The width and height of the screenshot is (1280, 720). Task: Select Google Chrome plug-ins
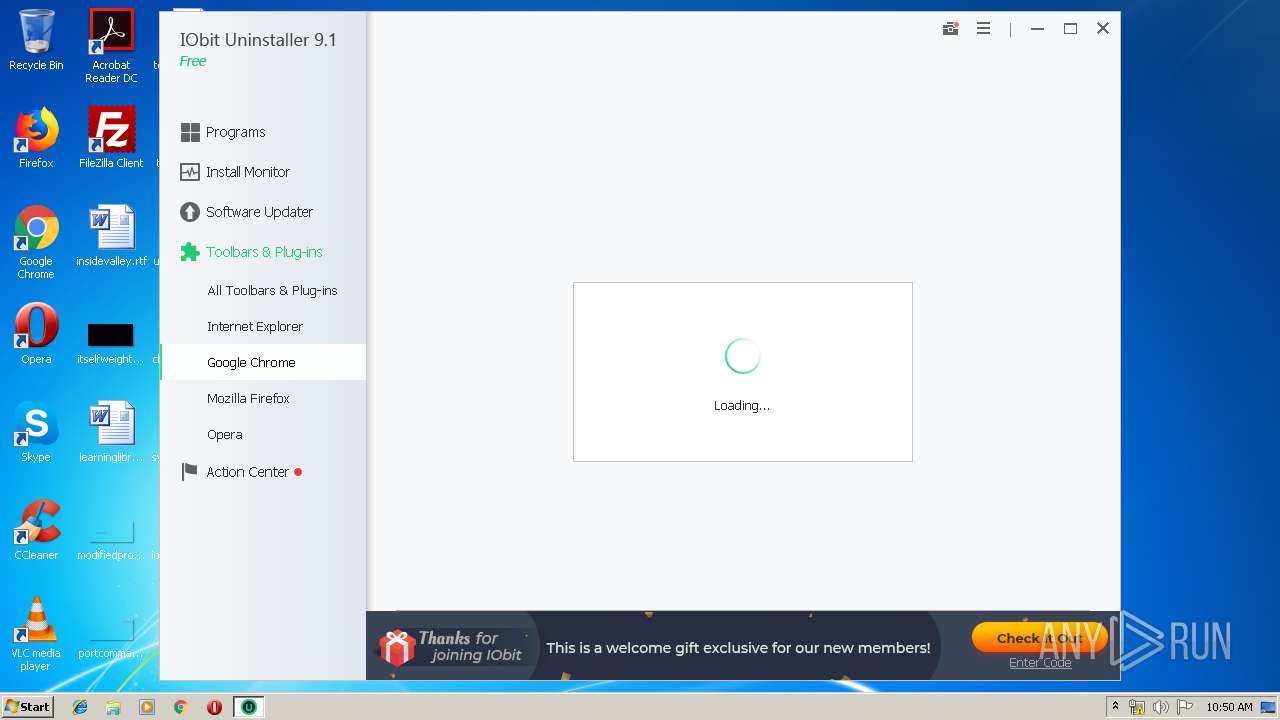pos(264,362)
